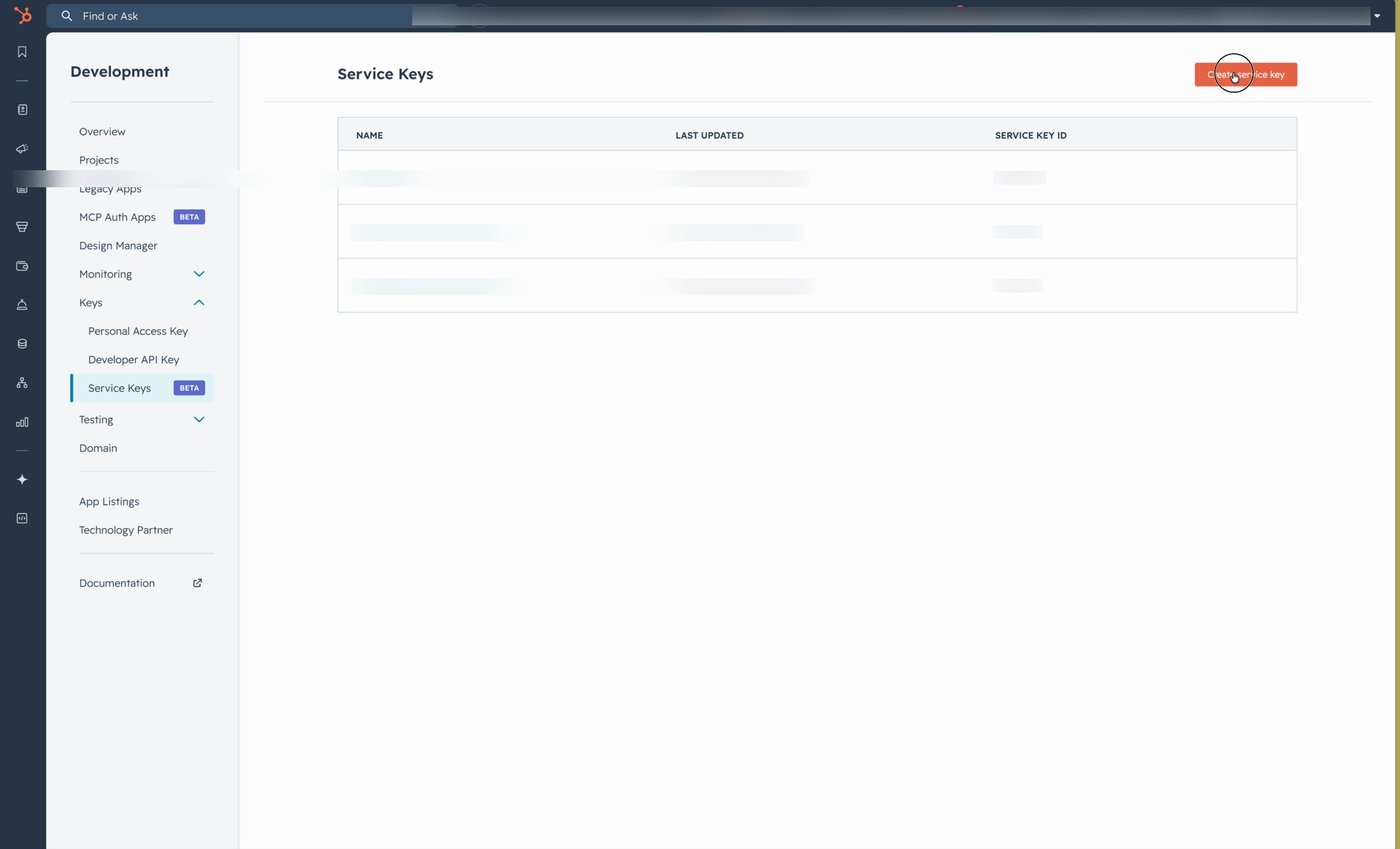Open the Data Management database icon

[x=22, y=343]
